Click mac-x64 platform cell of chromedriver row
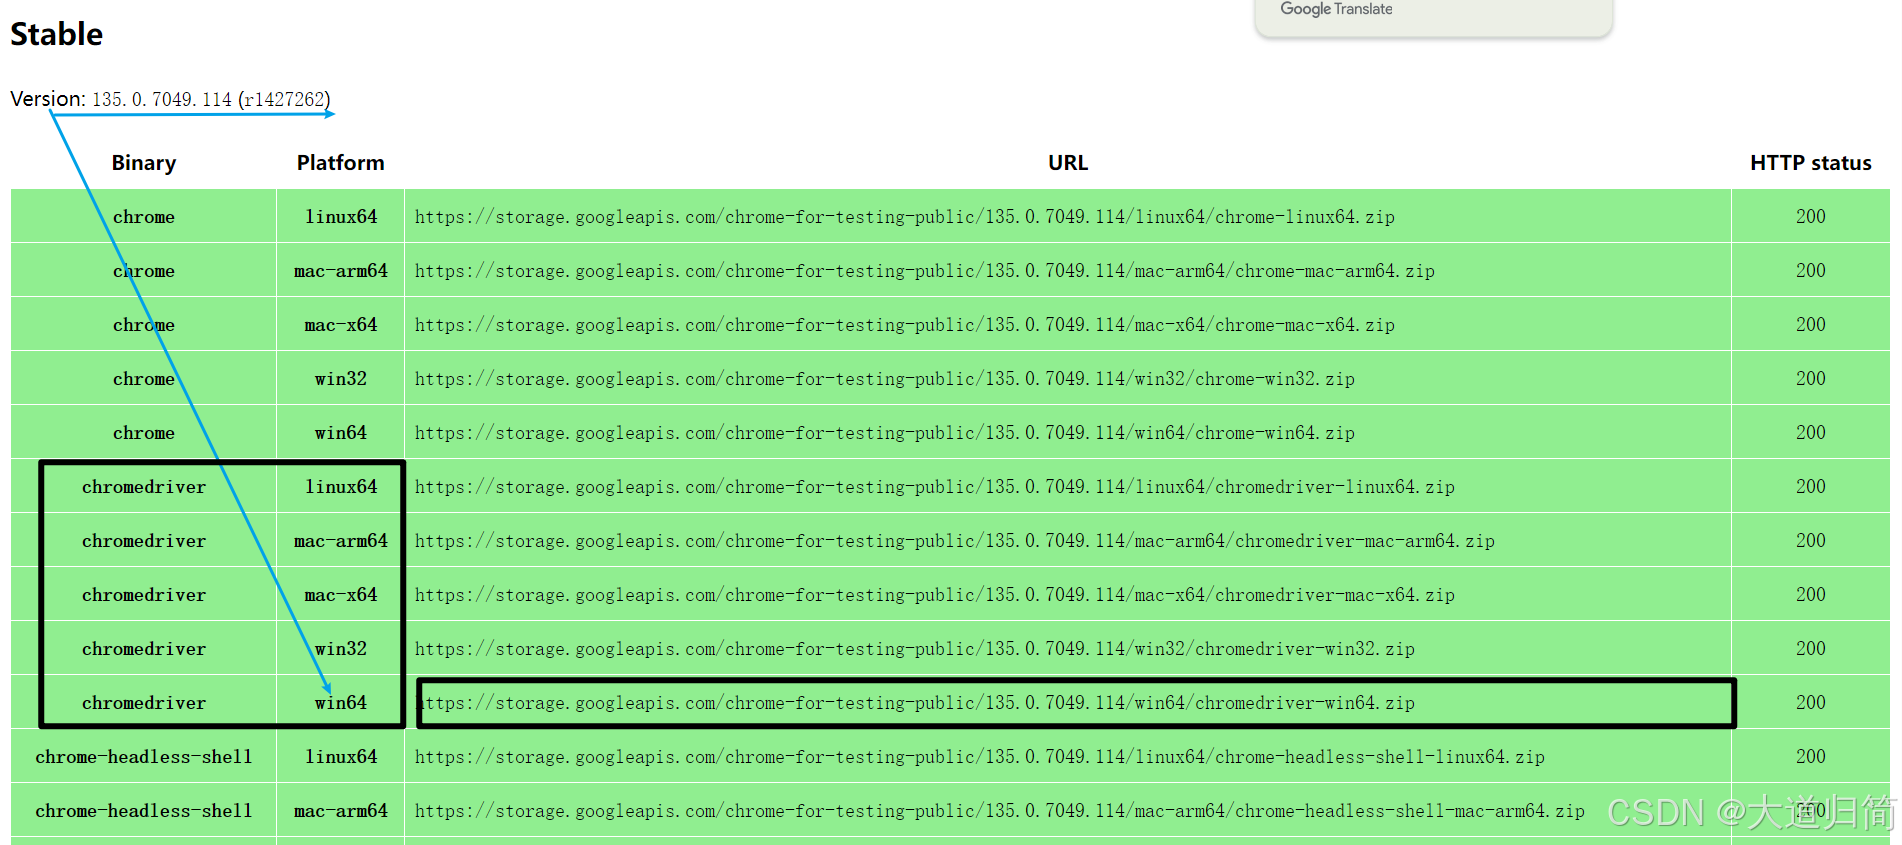This screenshot has width=1902, height=845. (341, 595)
